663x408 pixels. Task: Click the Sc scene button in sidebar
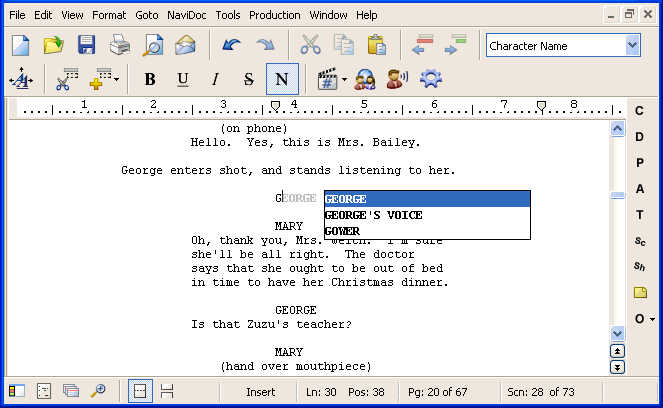point(640,241)
